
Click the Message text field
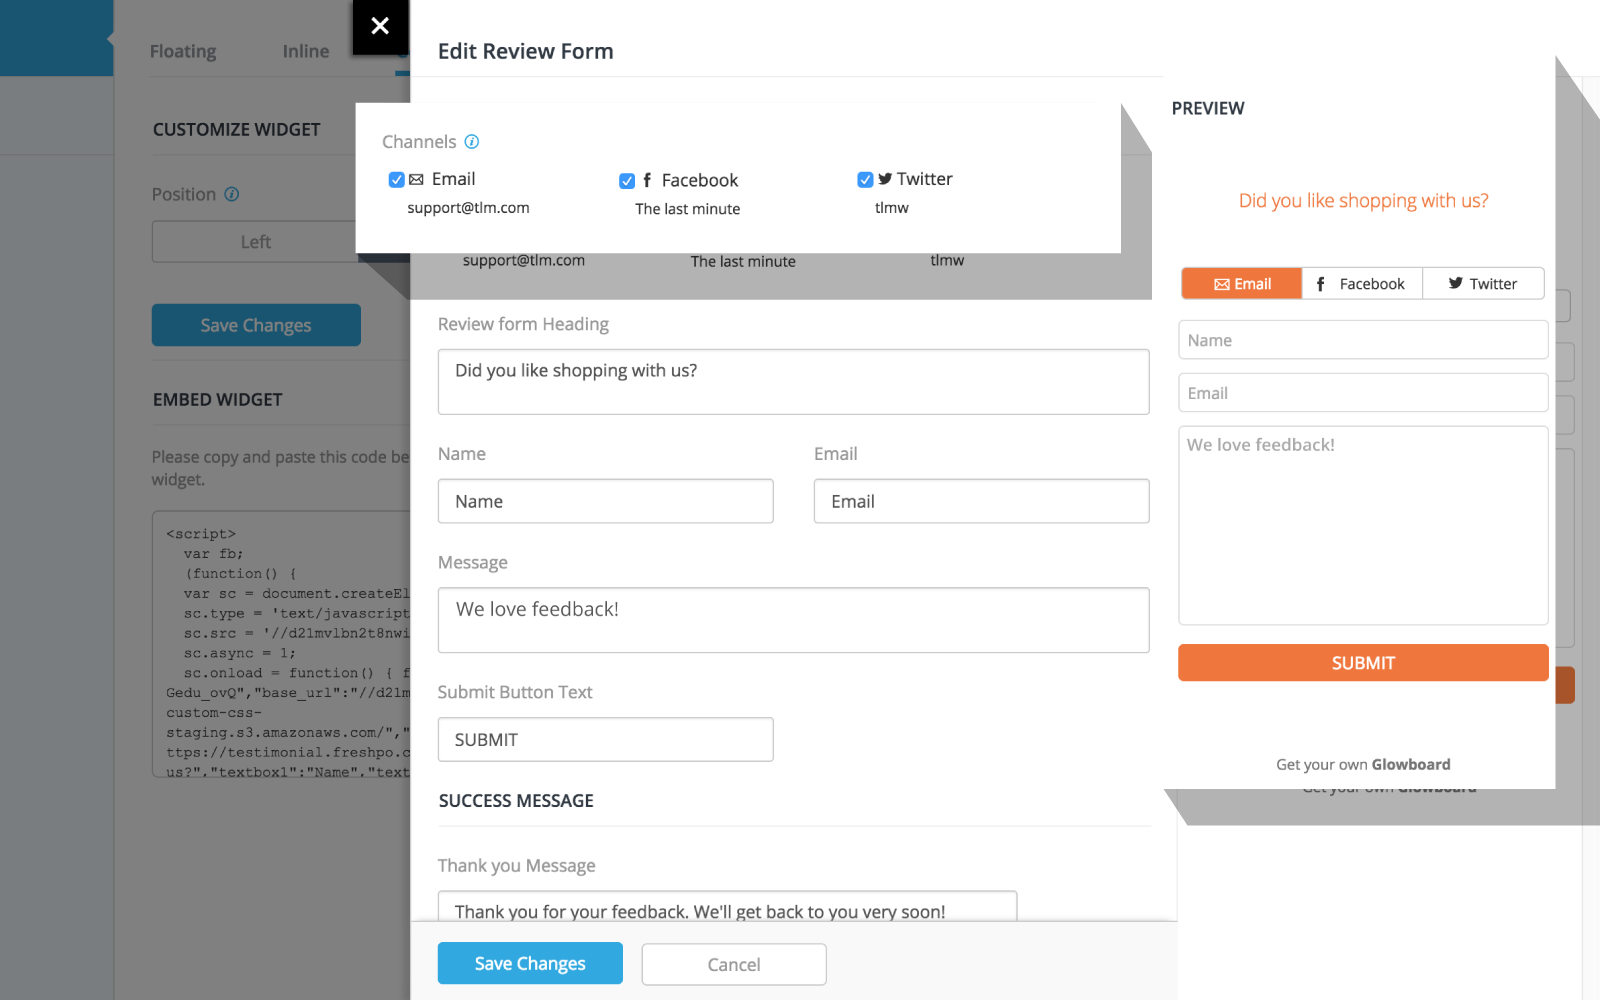click(793, 620)
